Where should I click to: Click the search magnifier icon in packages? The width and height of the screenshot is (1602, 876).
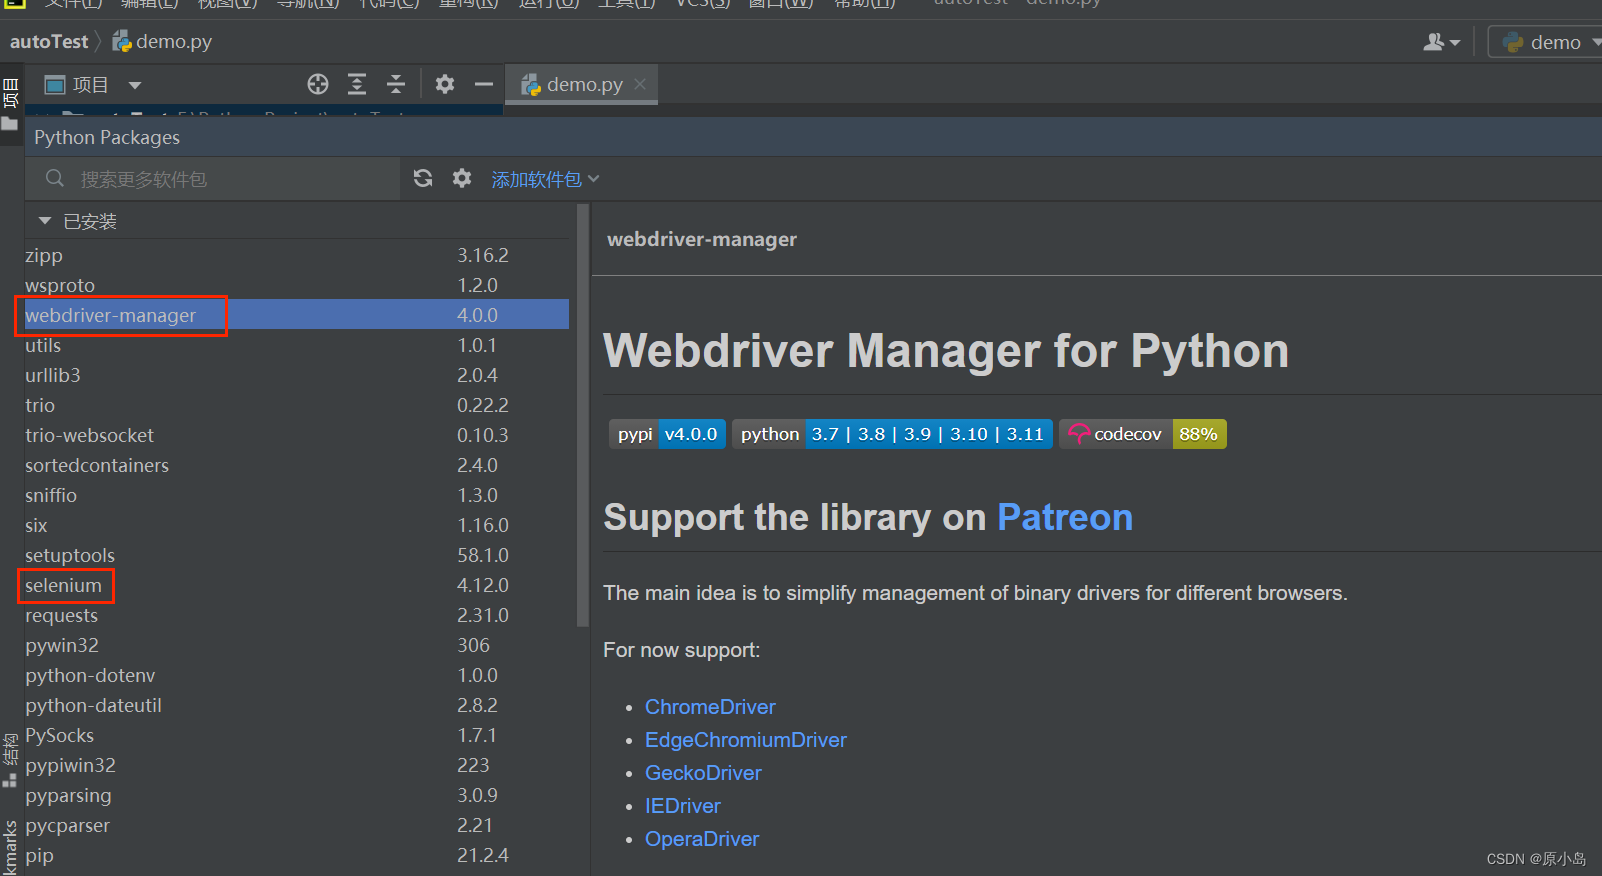(x=55, y=178)
